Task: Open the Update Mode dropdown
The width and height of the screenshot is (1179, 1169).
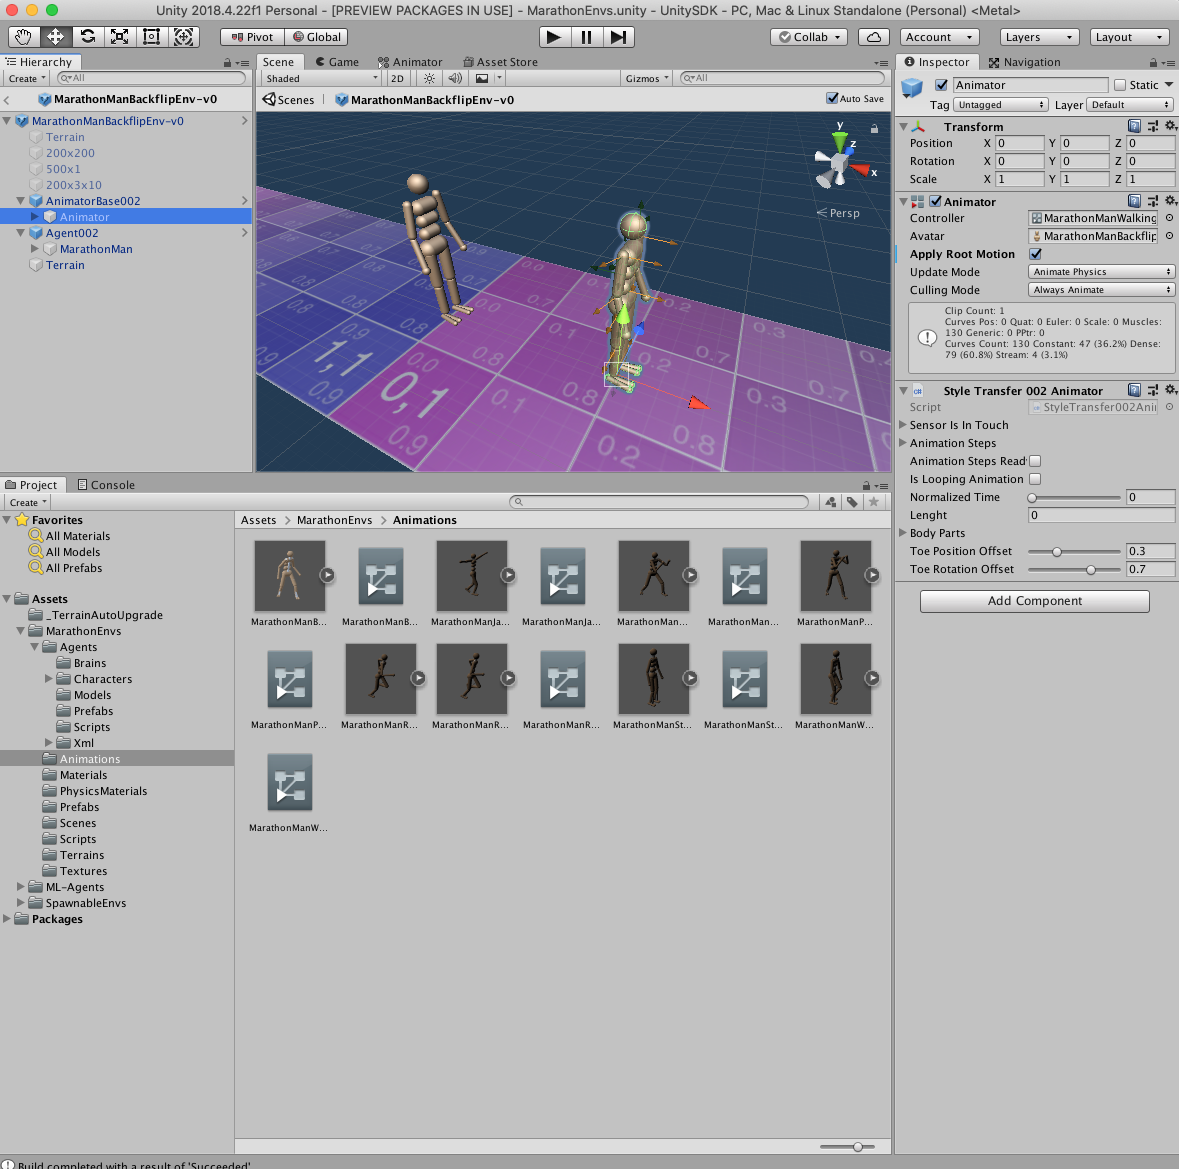Action: click(x=1100, y=271)
